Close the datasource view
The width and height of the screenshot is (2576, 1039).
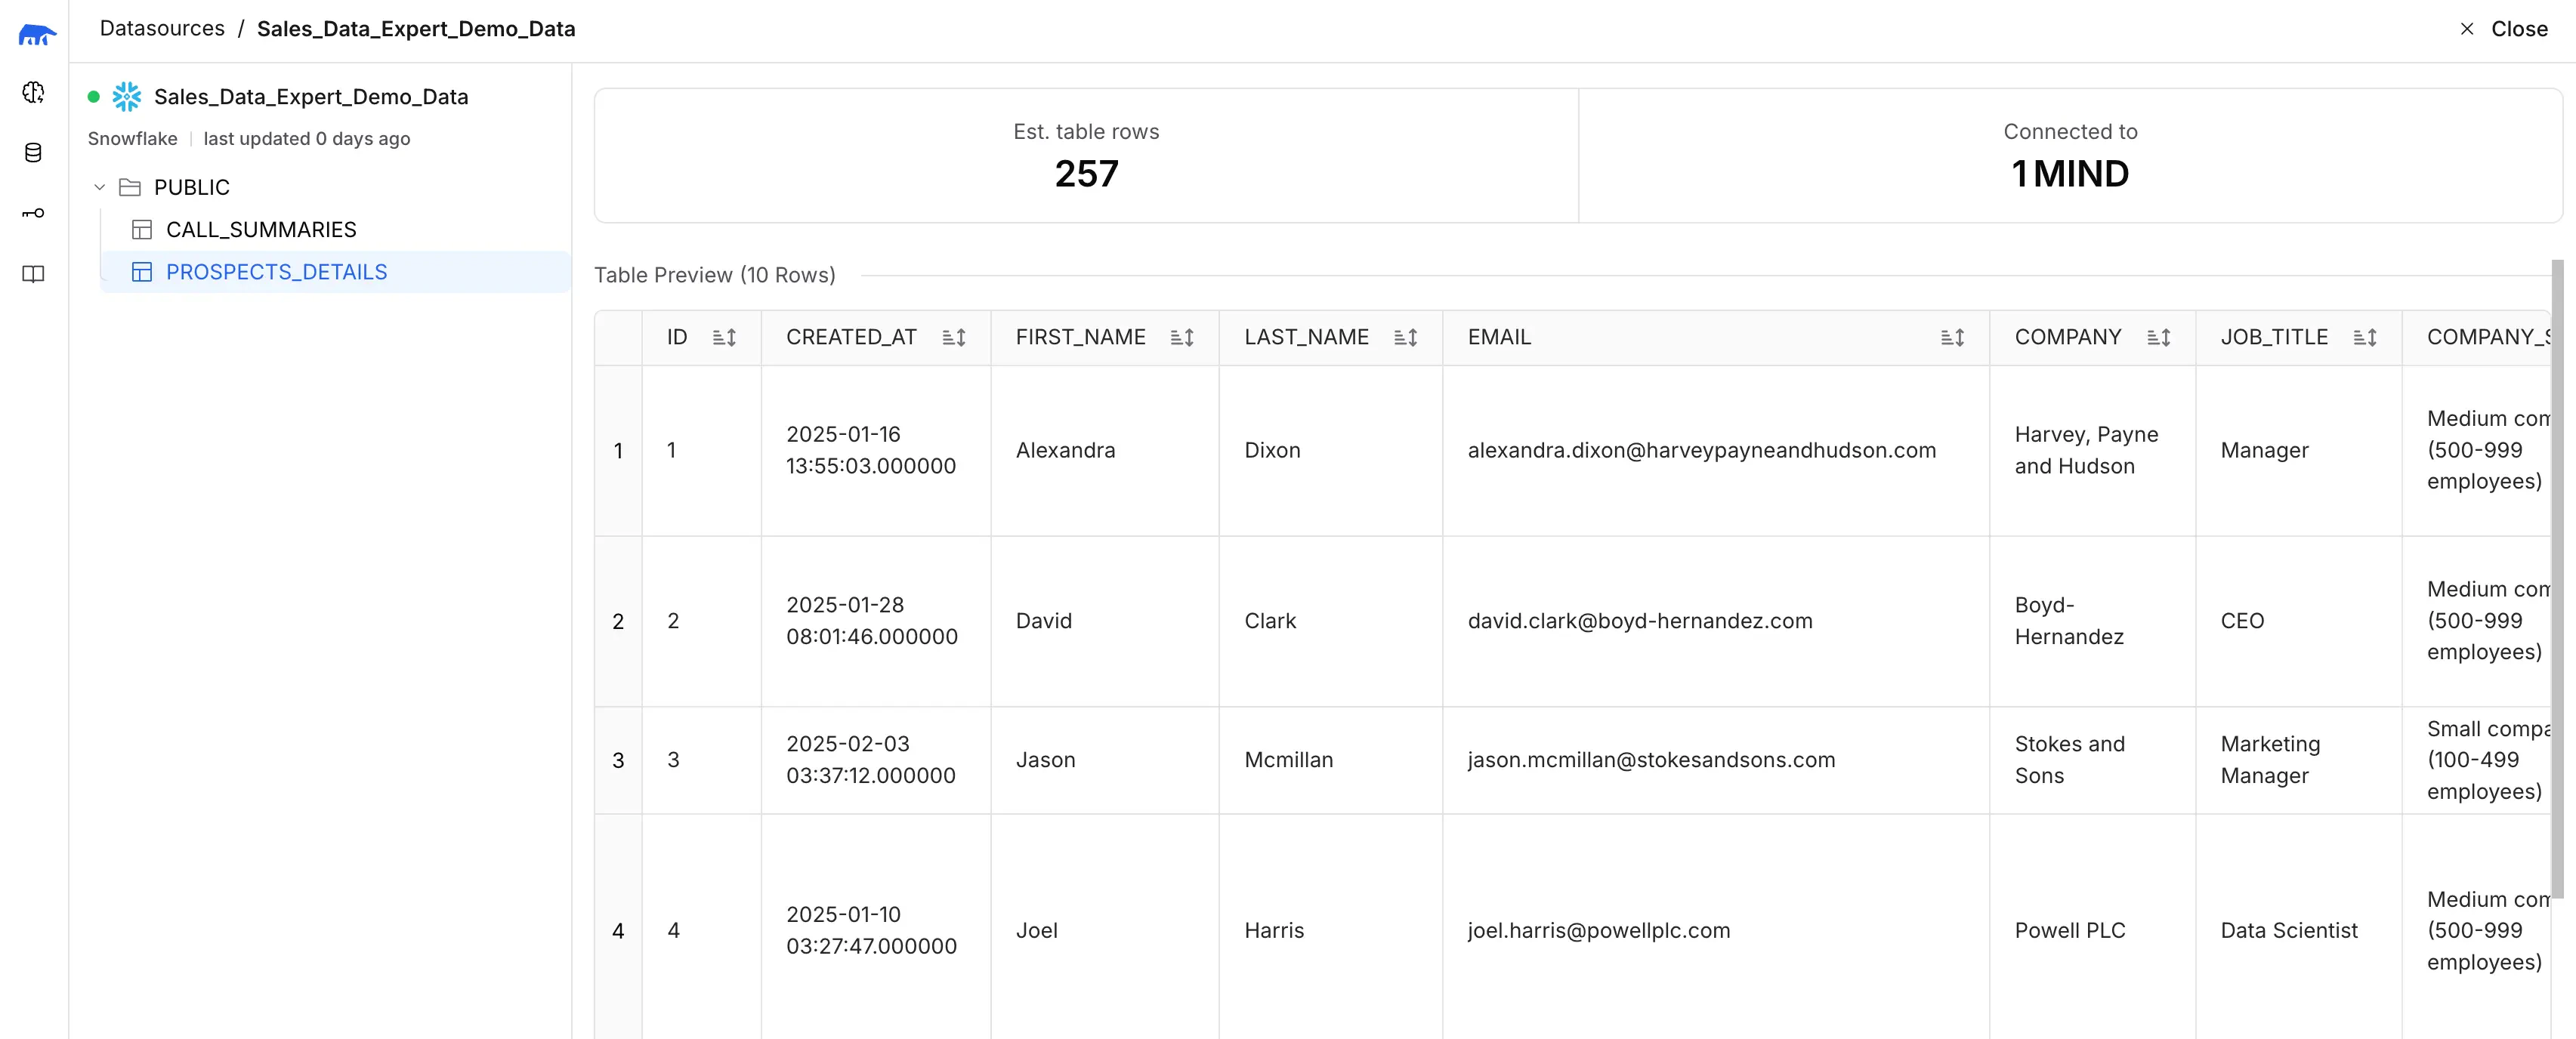point(2504,29)
